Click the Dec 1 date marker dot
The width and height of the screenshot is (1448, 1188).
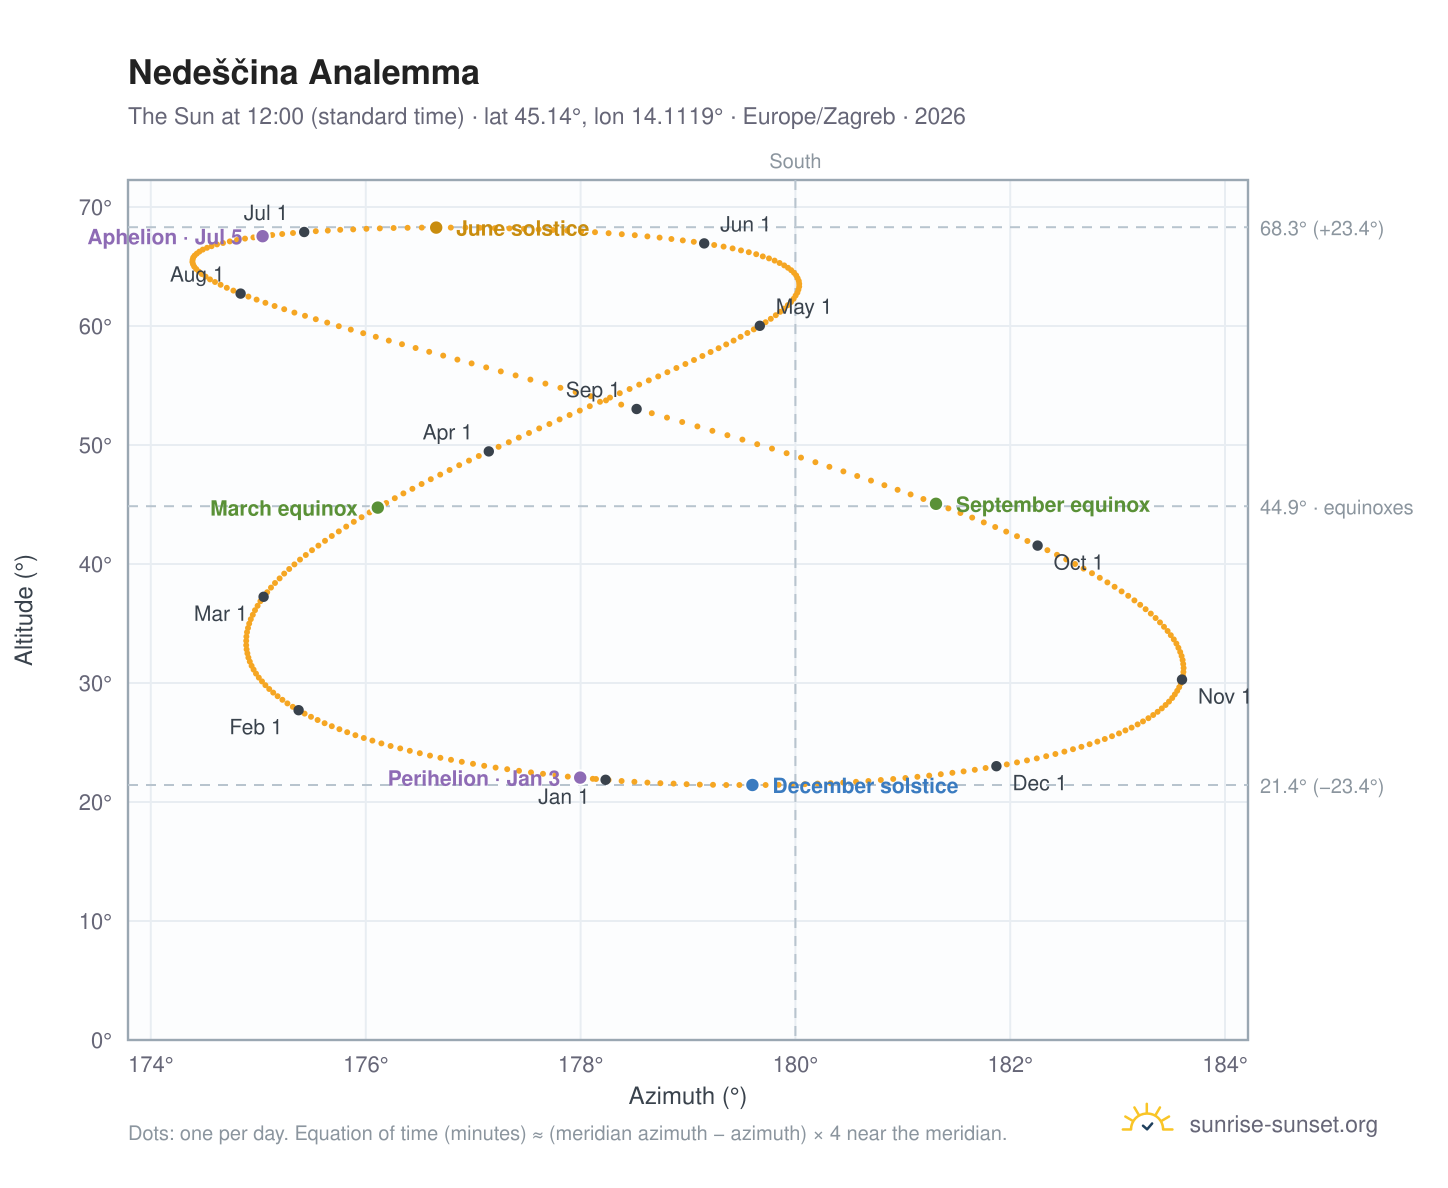tap(996, 766)
